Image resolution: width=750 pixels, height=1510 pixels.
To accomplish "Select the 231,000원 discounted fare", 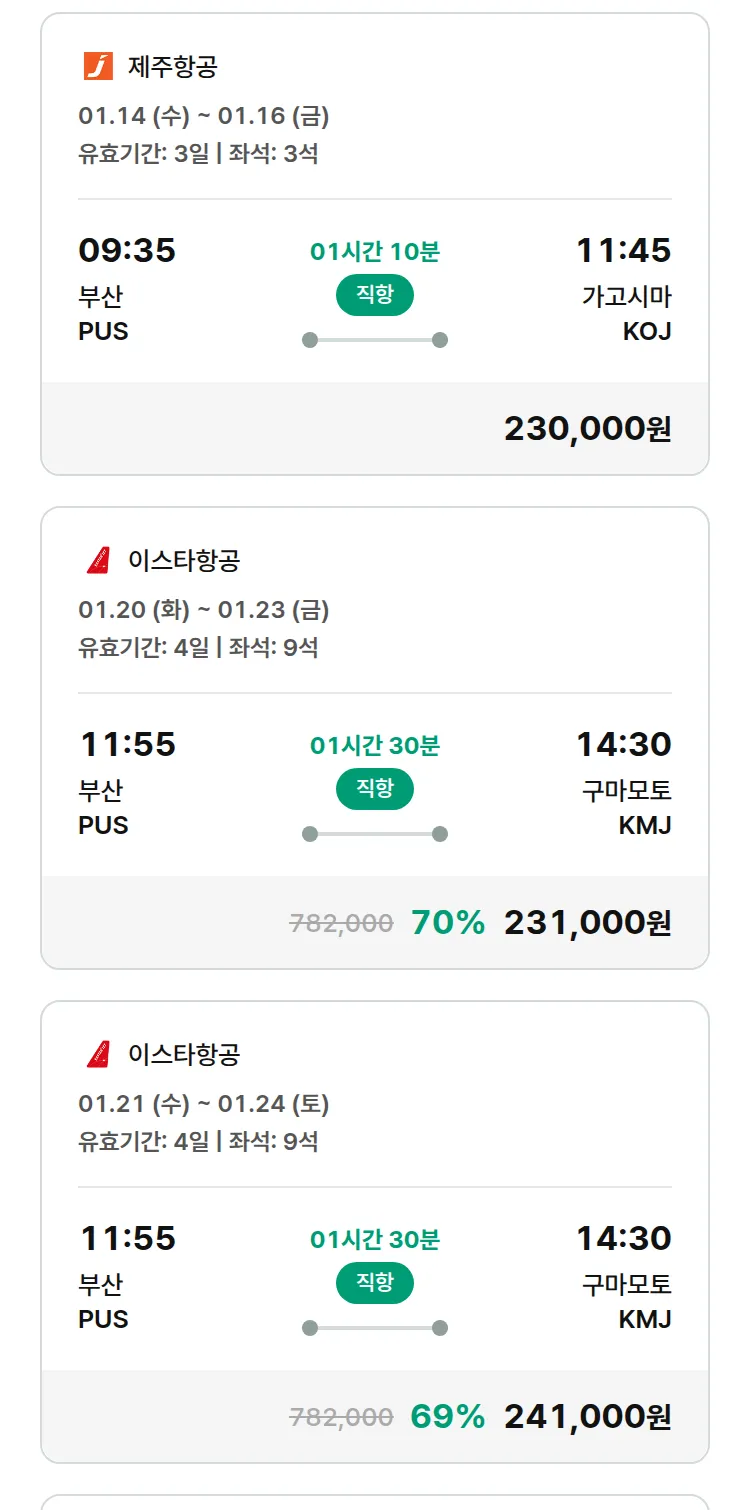I will coord(587,923).
